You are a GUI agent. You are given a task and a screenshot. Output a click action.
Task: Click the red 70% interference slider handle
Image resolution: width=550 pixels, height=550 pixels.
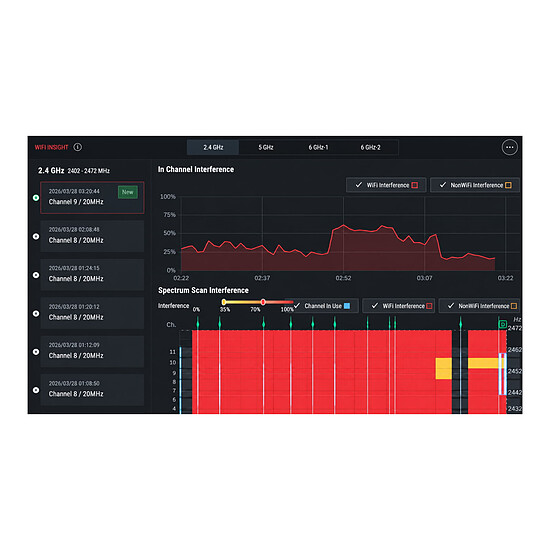[x=263, y=302]
